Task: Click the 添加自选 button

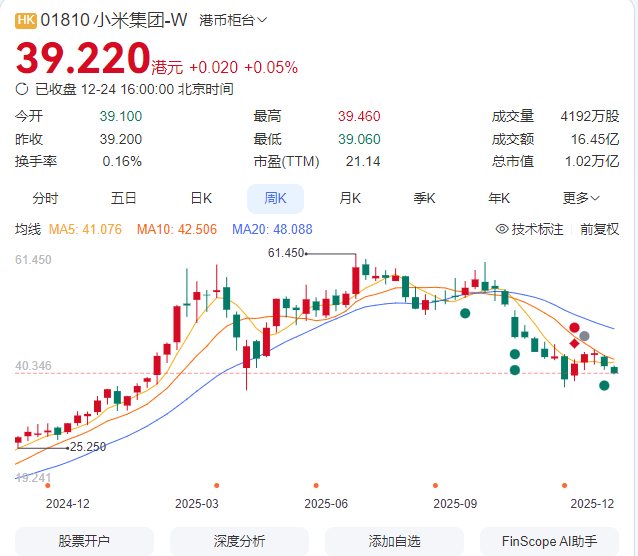Action: [x=394, y=541]
